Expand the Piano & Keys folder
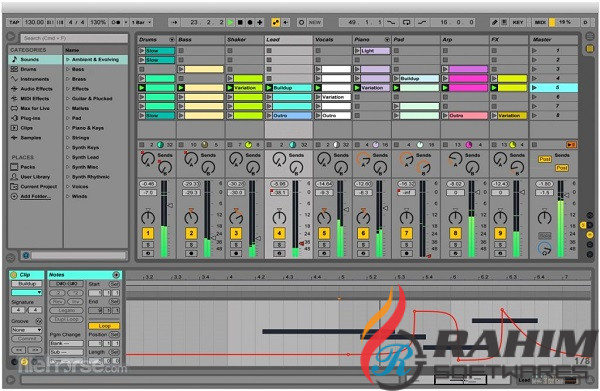 click(x=68, y=128)
